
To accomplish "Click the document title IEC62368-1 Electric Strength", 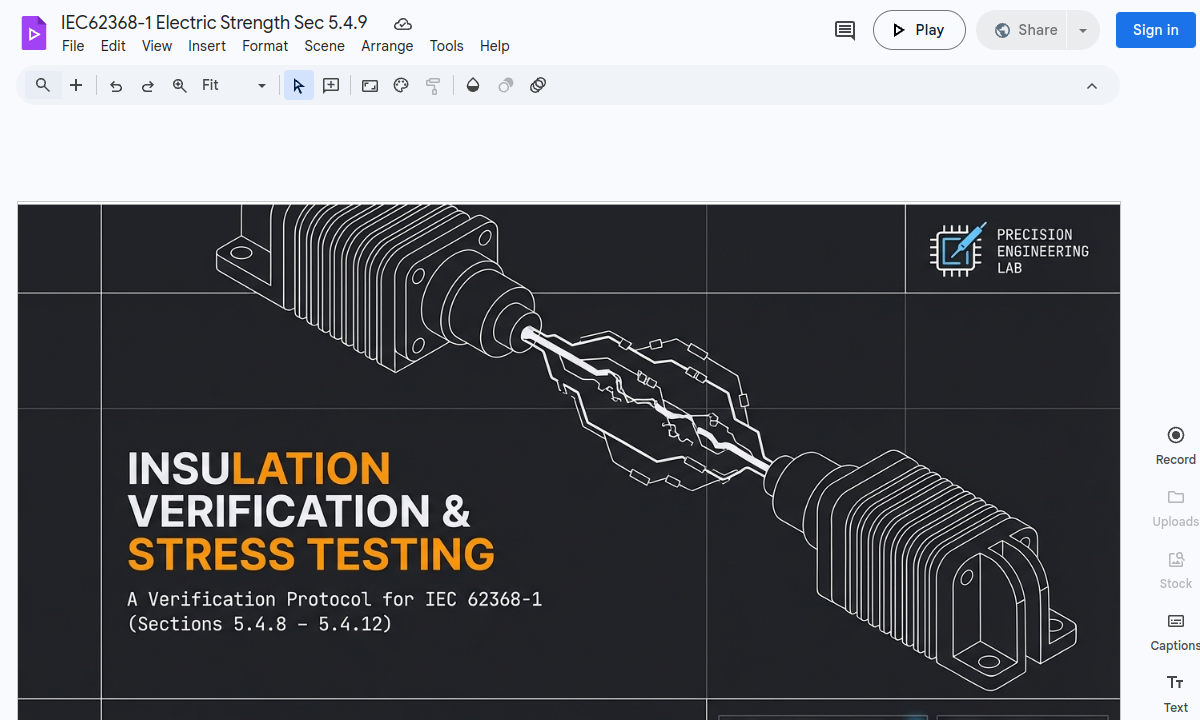I will [214, 23].
